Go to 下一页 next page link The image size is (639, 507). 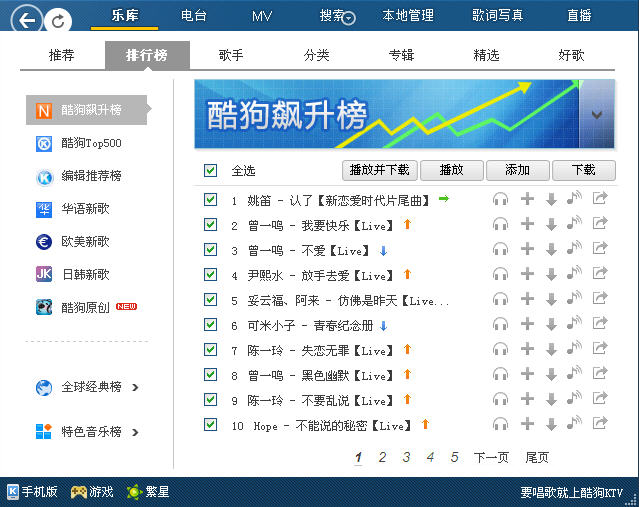click(491, 457)
